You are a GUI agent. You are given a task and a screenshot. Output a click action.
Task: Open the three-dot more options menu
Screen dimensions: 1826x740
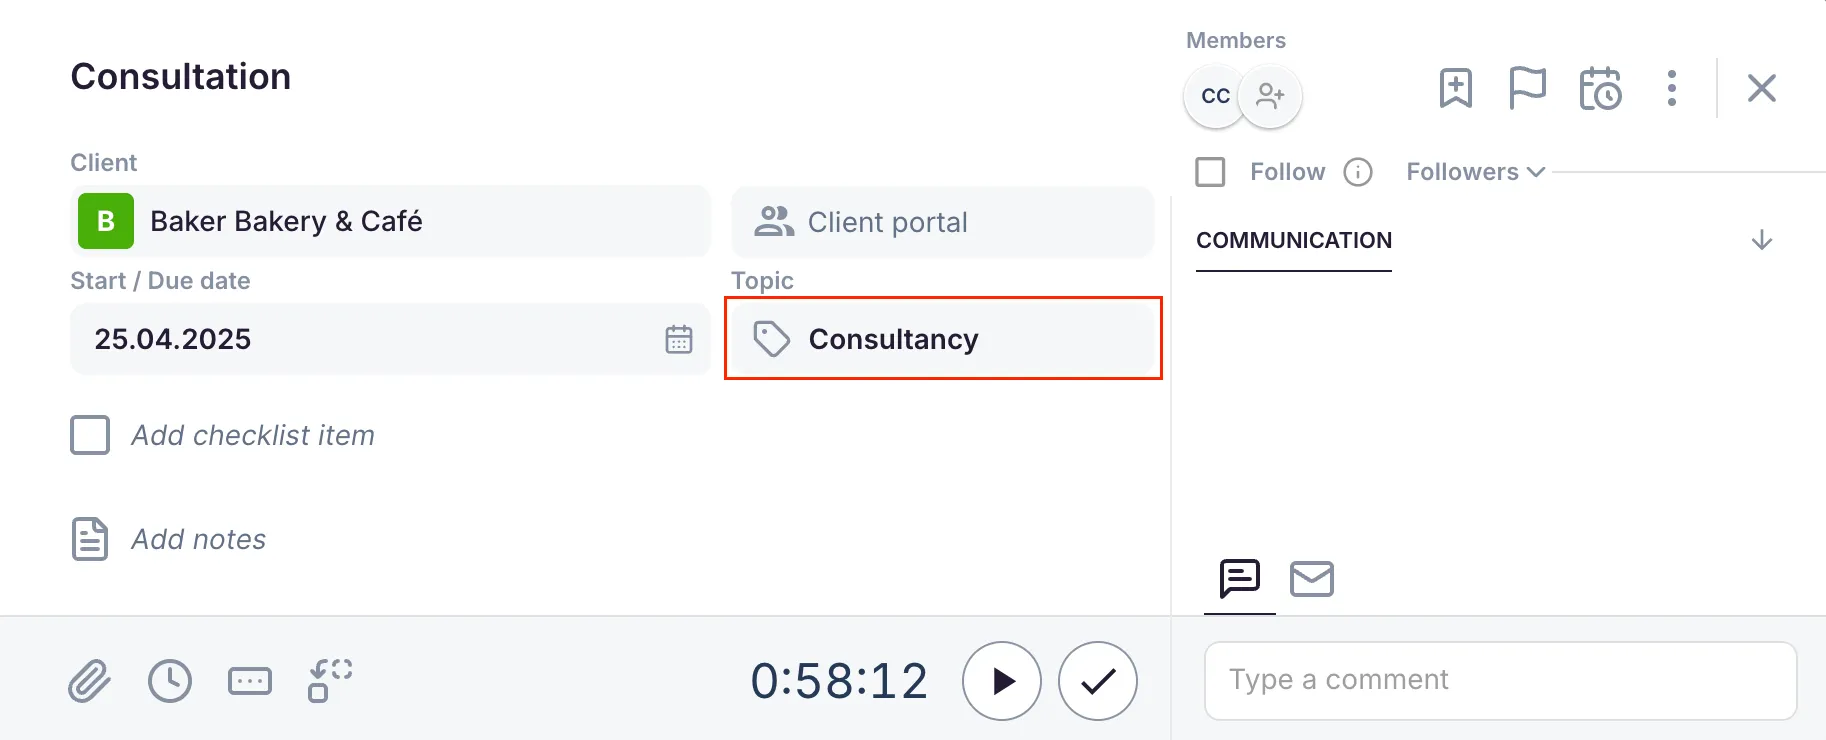1672,88
